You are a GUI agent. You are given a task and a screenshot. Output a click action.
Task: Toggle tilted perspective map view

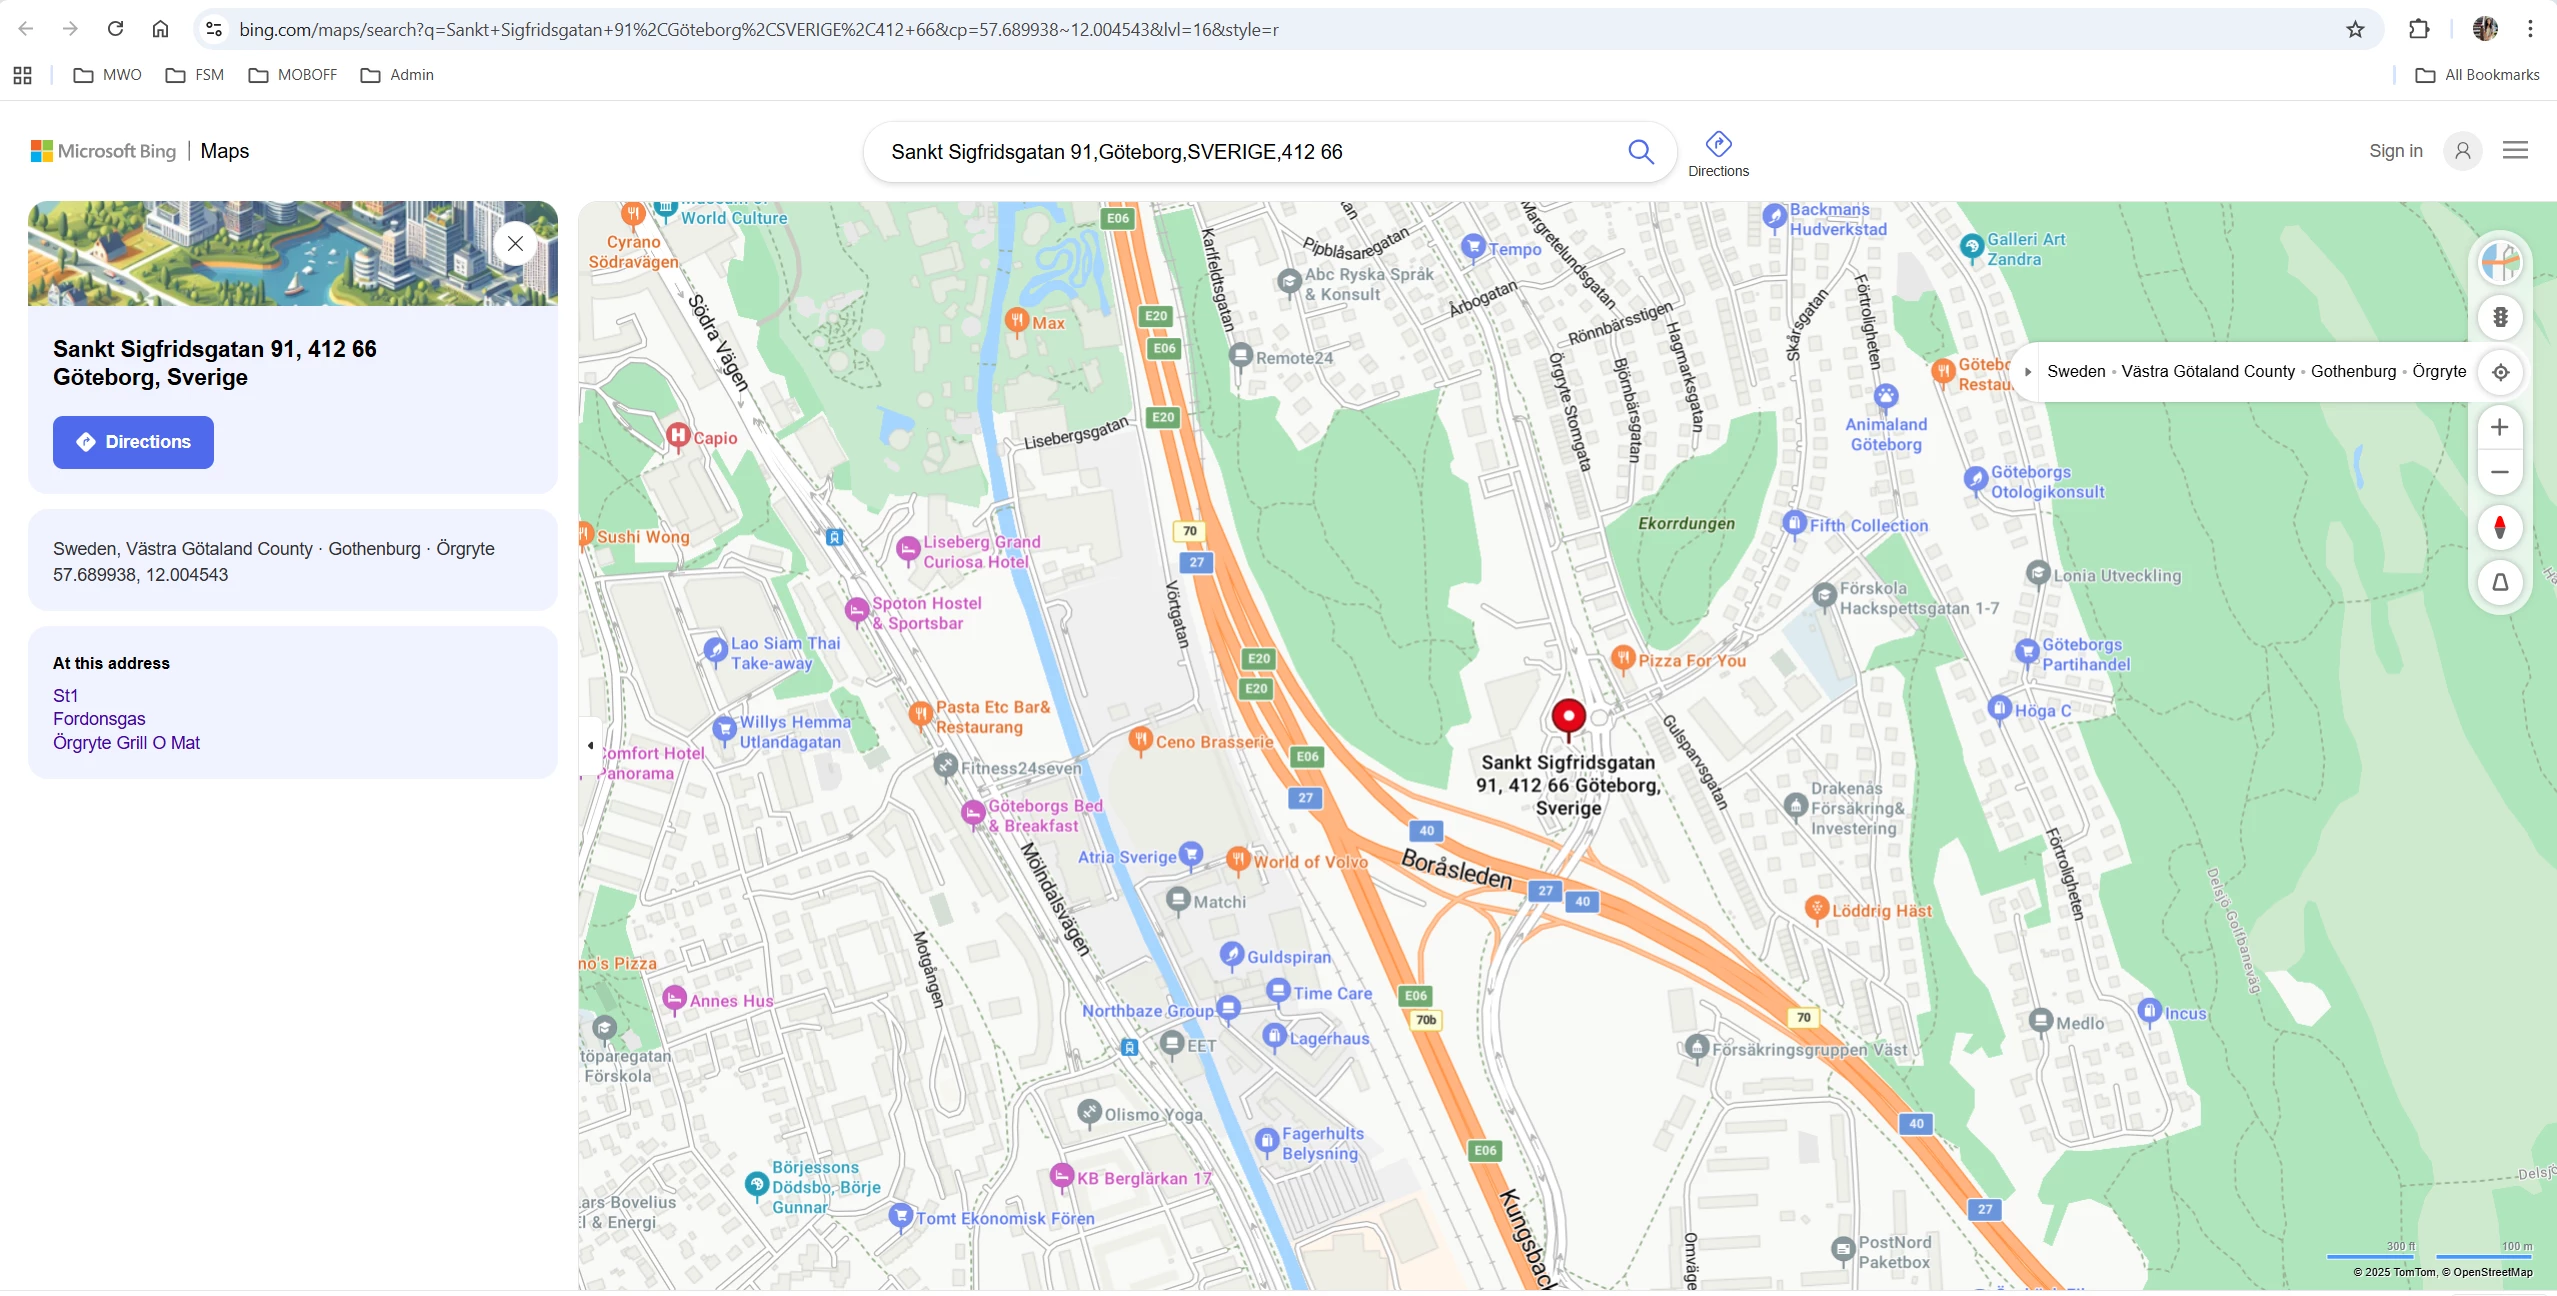point(2499,582)
